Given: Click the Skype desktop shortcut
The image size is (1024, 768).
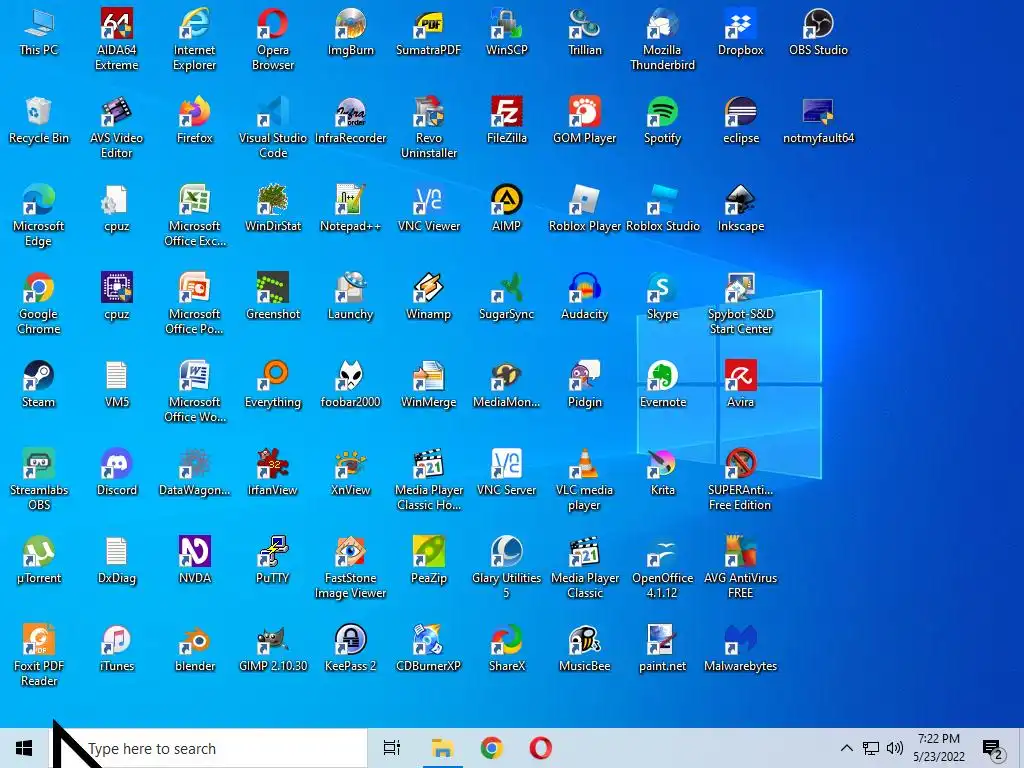Looking at the screenshot, I should point(662,297).
